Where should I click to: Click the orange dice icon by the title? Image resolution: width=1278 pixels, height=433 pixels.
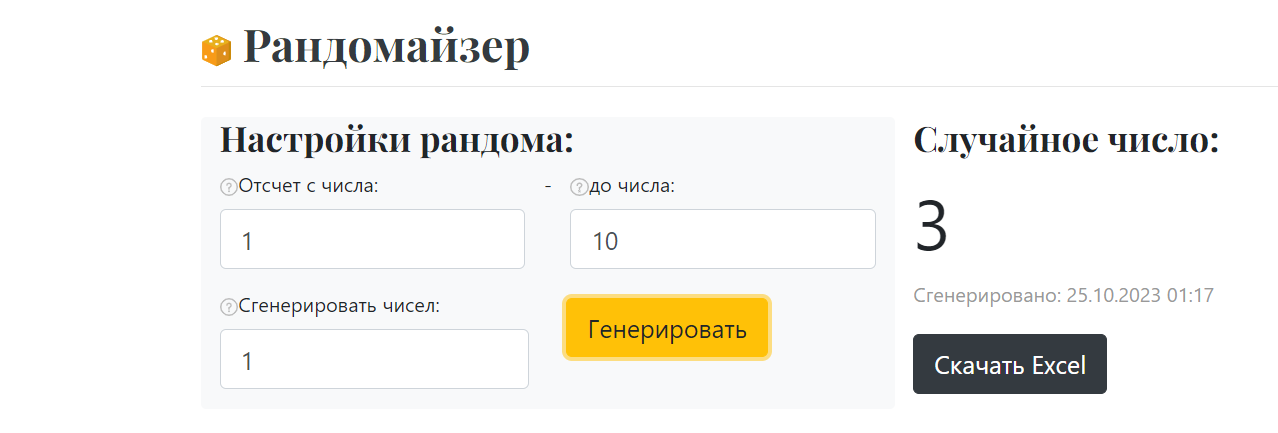(216, 51)
